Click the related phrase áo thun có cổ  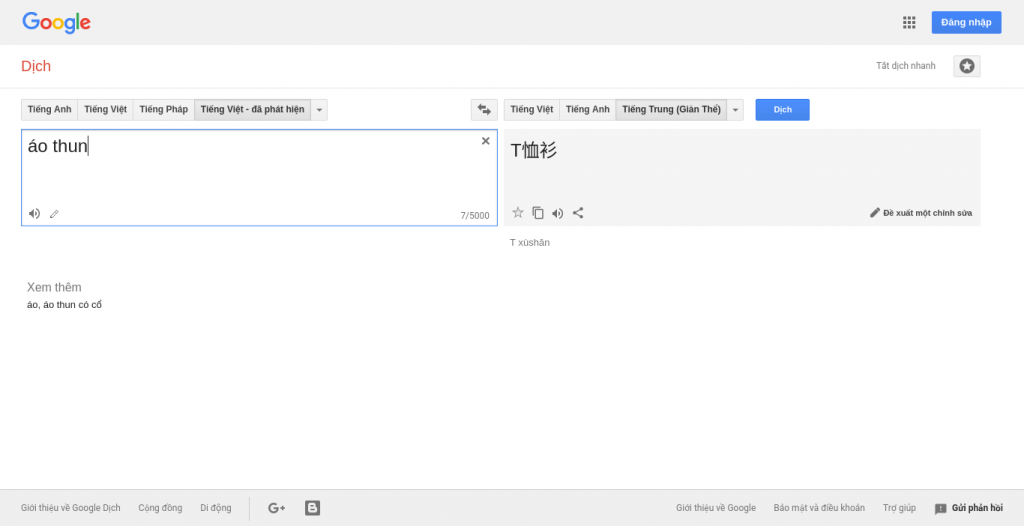point(72,305)
